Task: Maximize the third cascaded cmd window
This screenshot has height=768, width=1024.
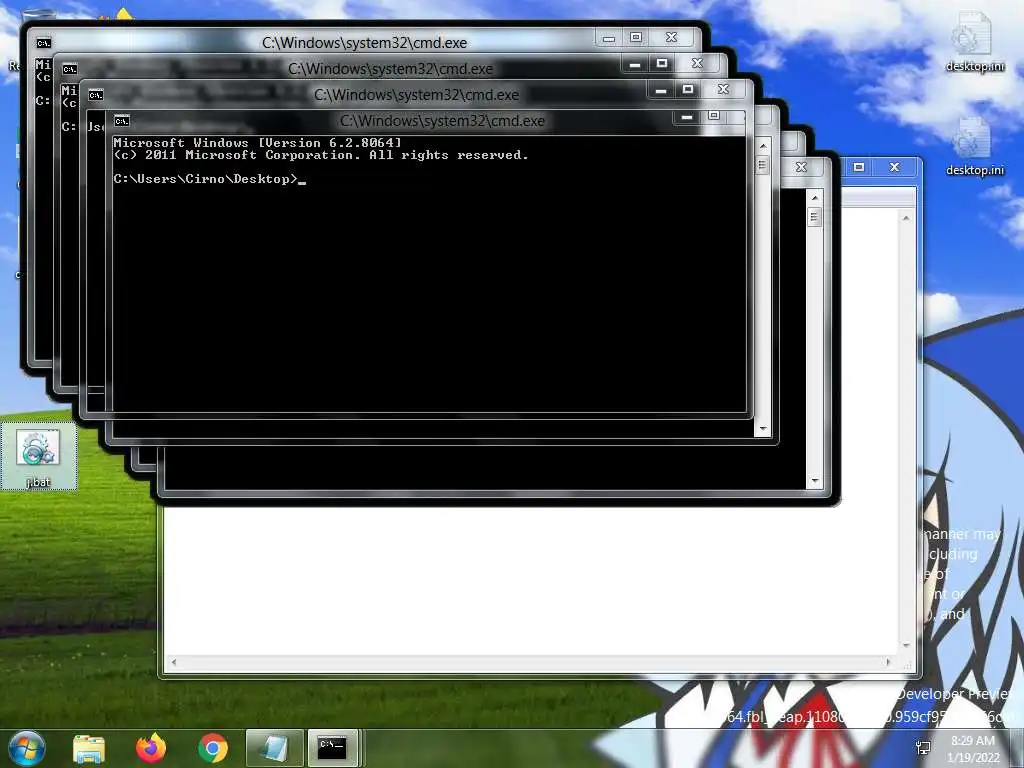Action: [688, 89]
